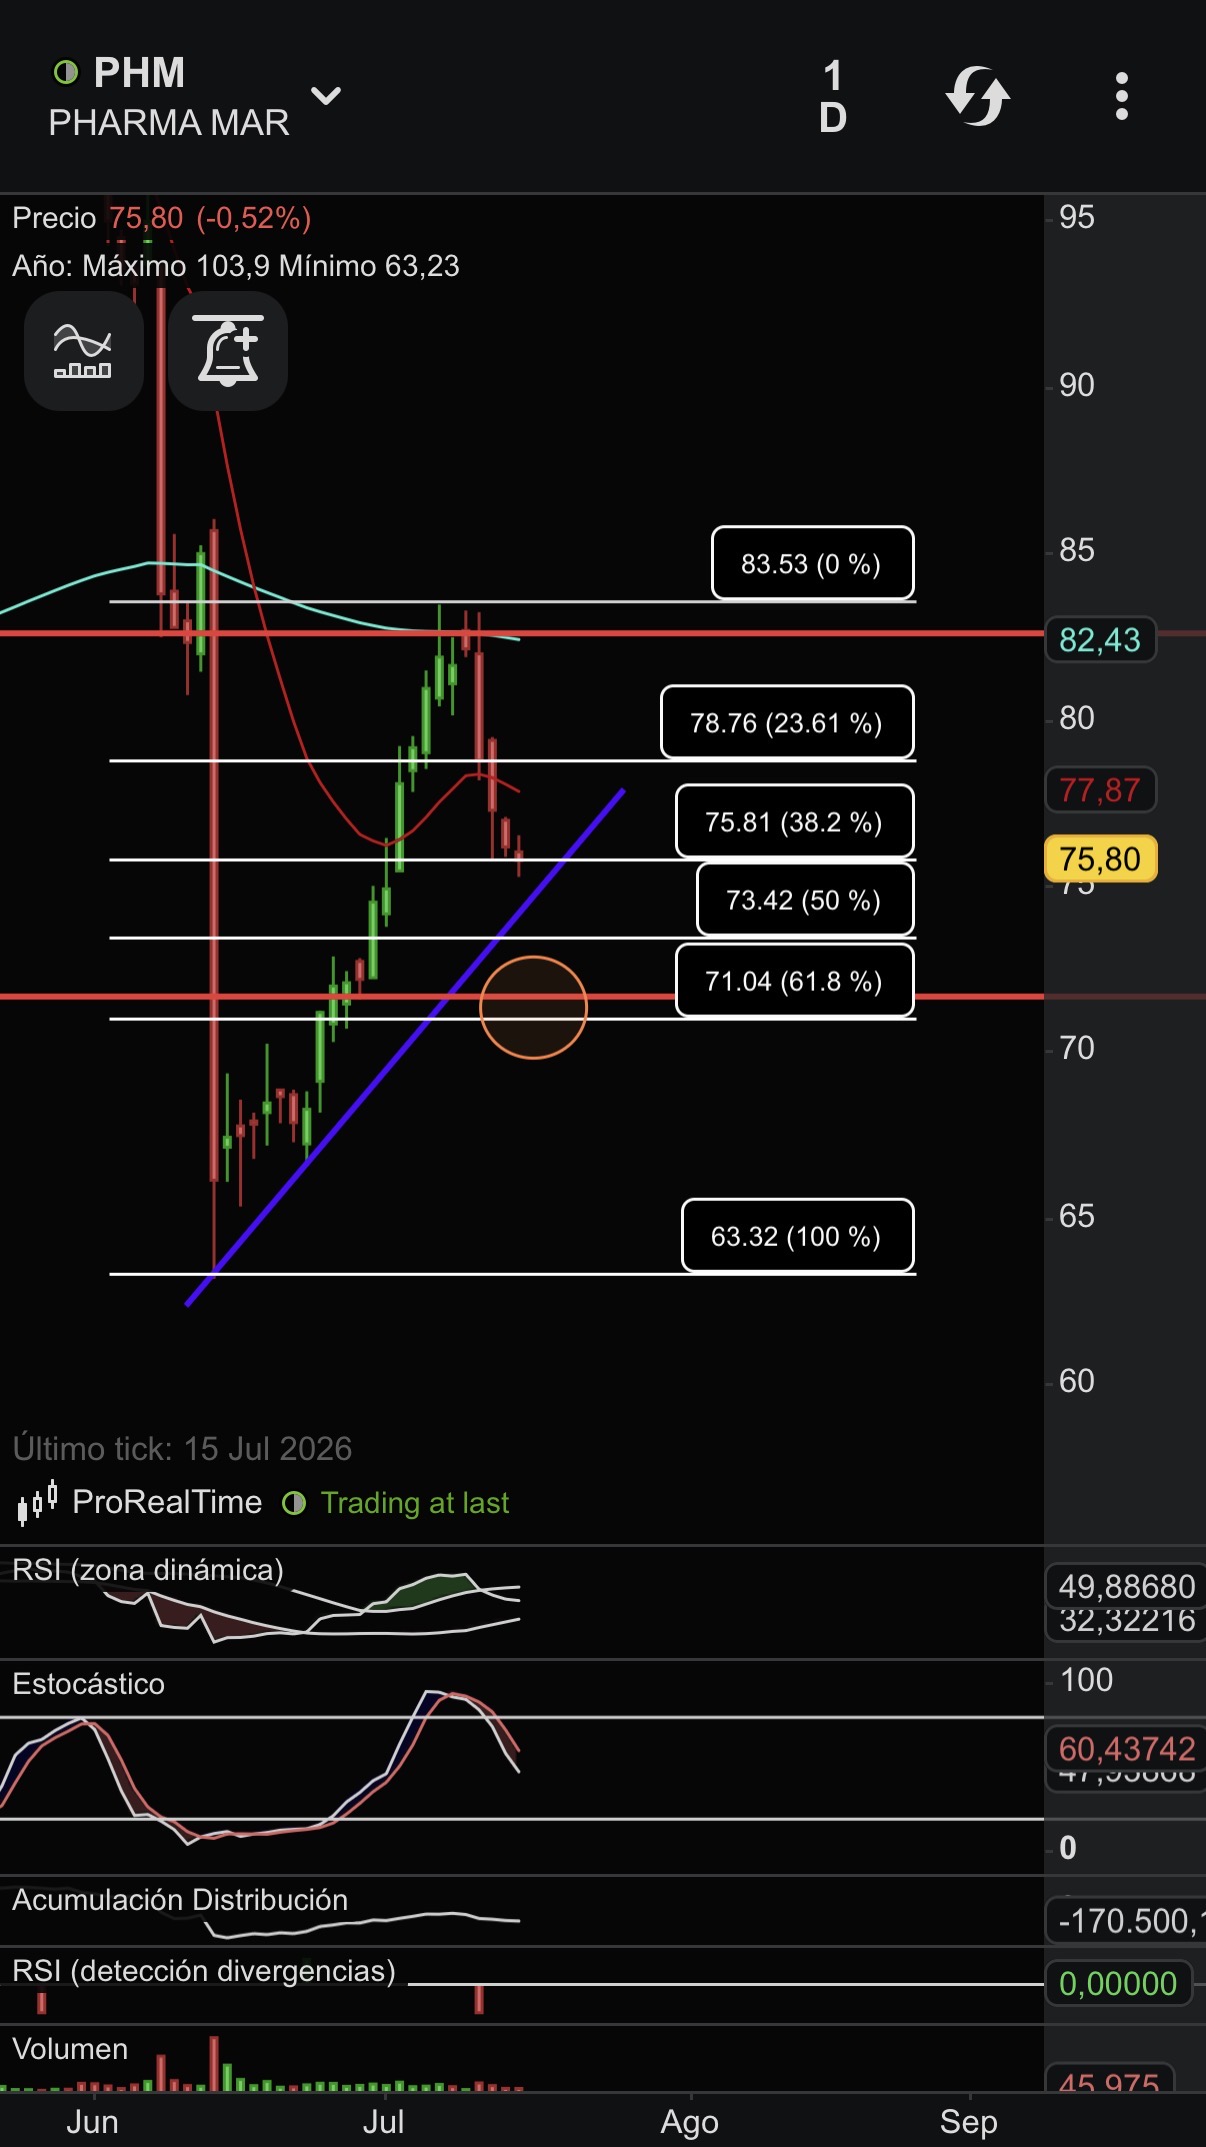Tap the green status circle beside PHM
The image size is (1206, 2147).
tap(66, 72)
